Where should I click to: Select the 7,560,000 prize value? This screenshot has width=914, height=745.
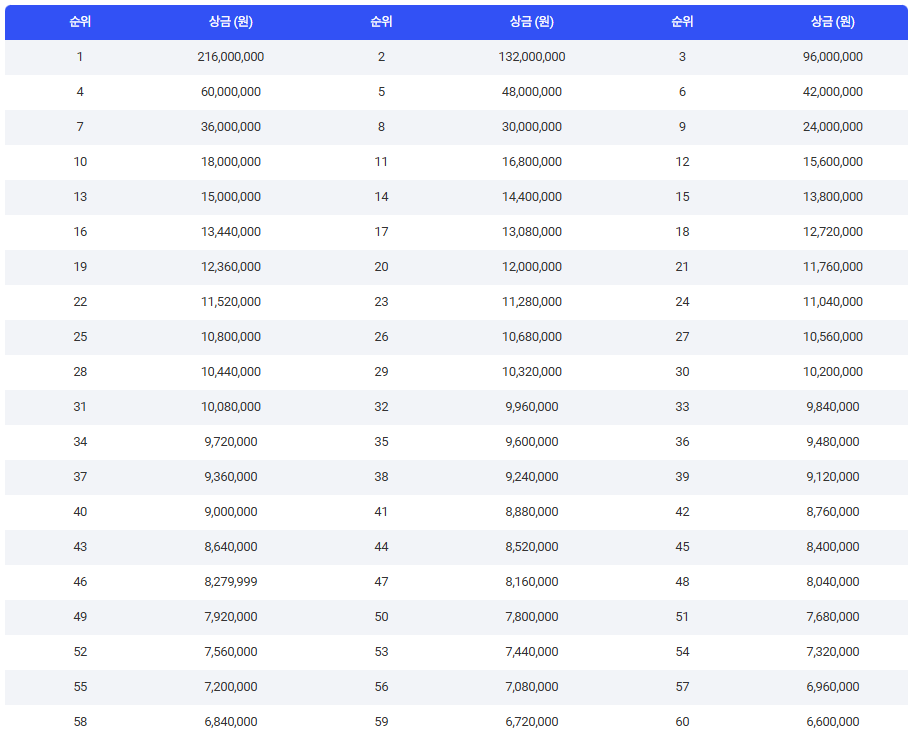pos(231,652)
